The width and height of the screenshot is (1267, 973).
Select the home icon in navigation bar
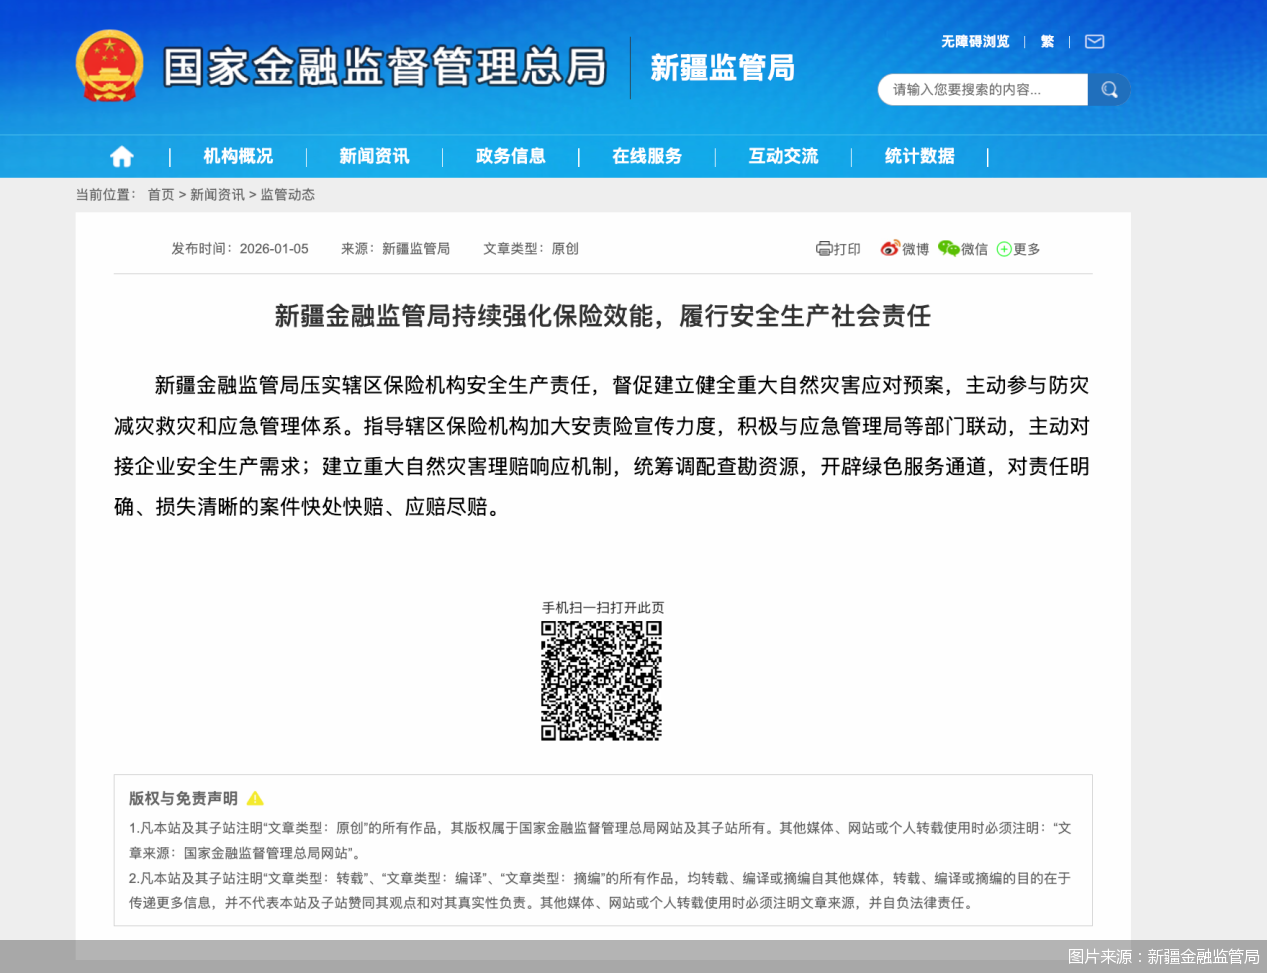[121, 156]
